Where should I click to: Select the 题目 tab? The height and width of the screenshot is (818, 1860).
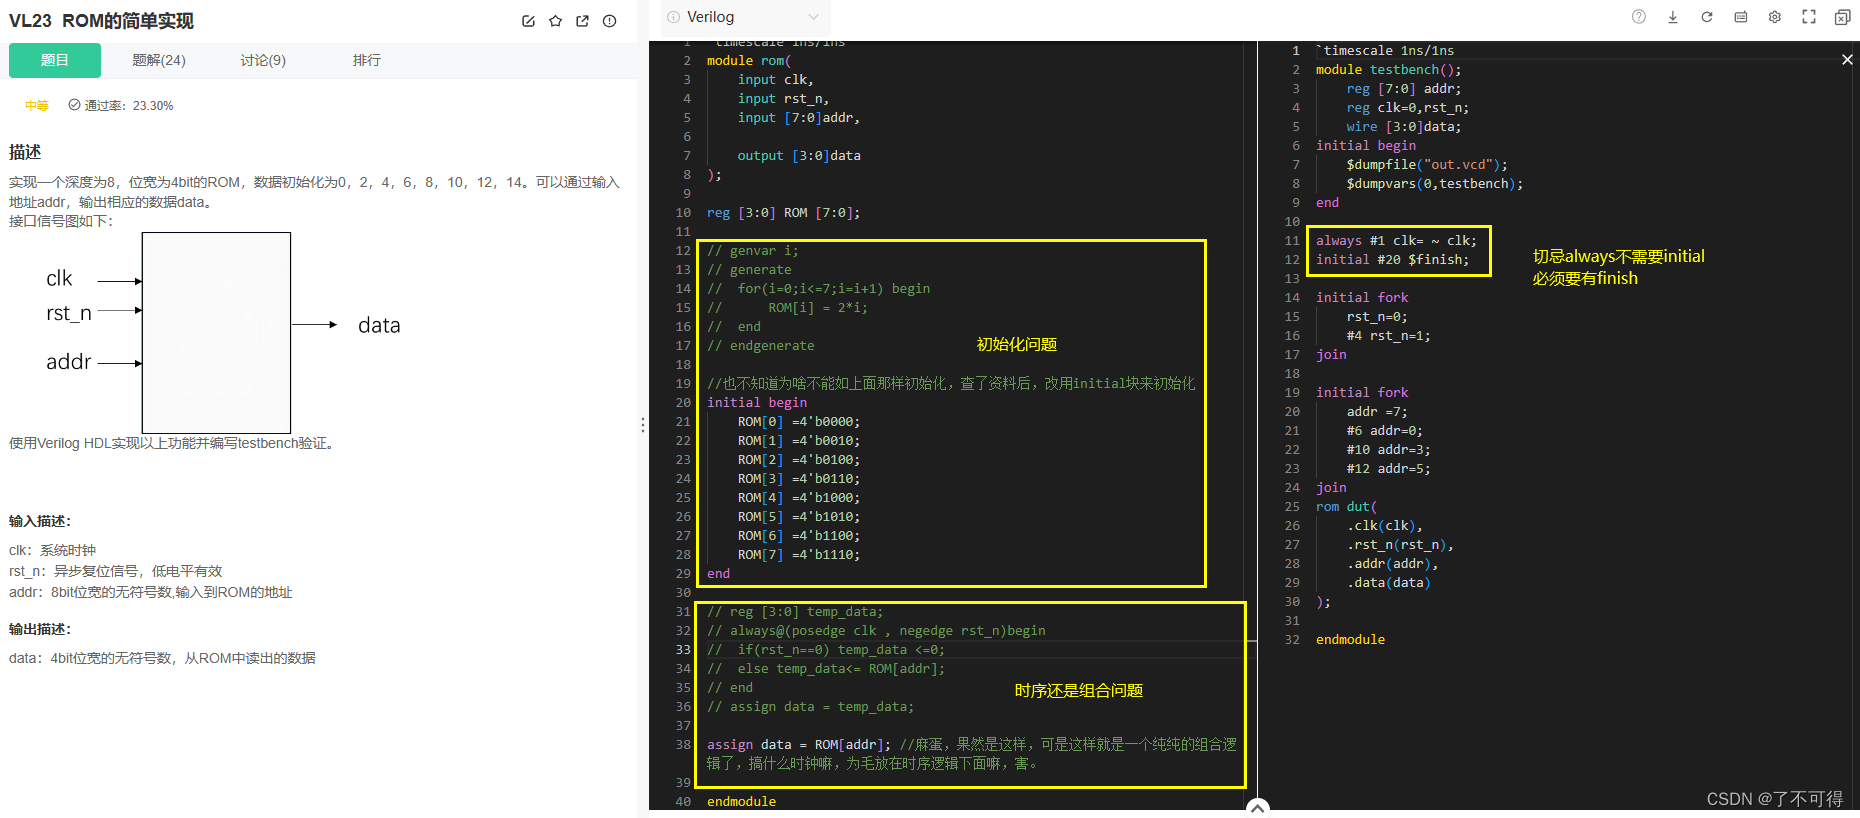(55, 60)
